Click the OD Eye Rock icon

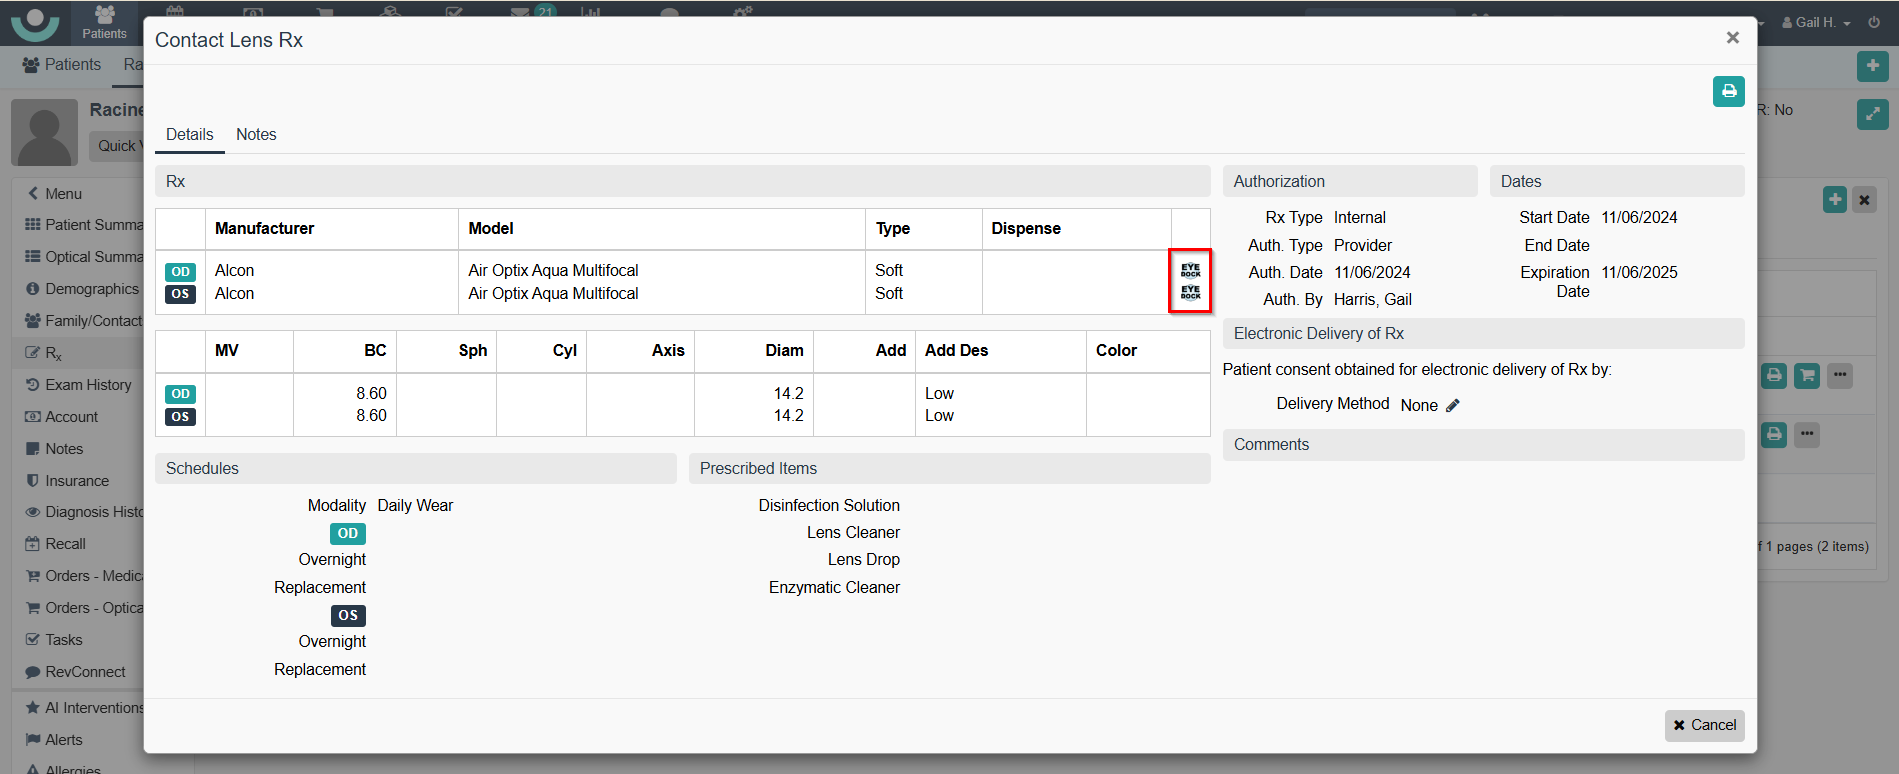pyautogui.click(x=1190, y=271)
